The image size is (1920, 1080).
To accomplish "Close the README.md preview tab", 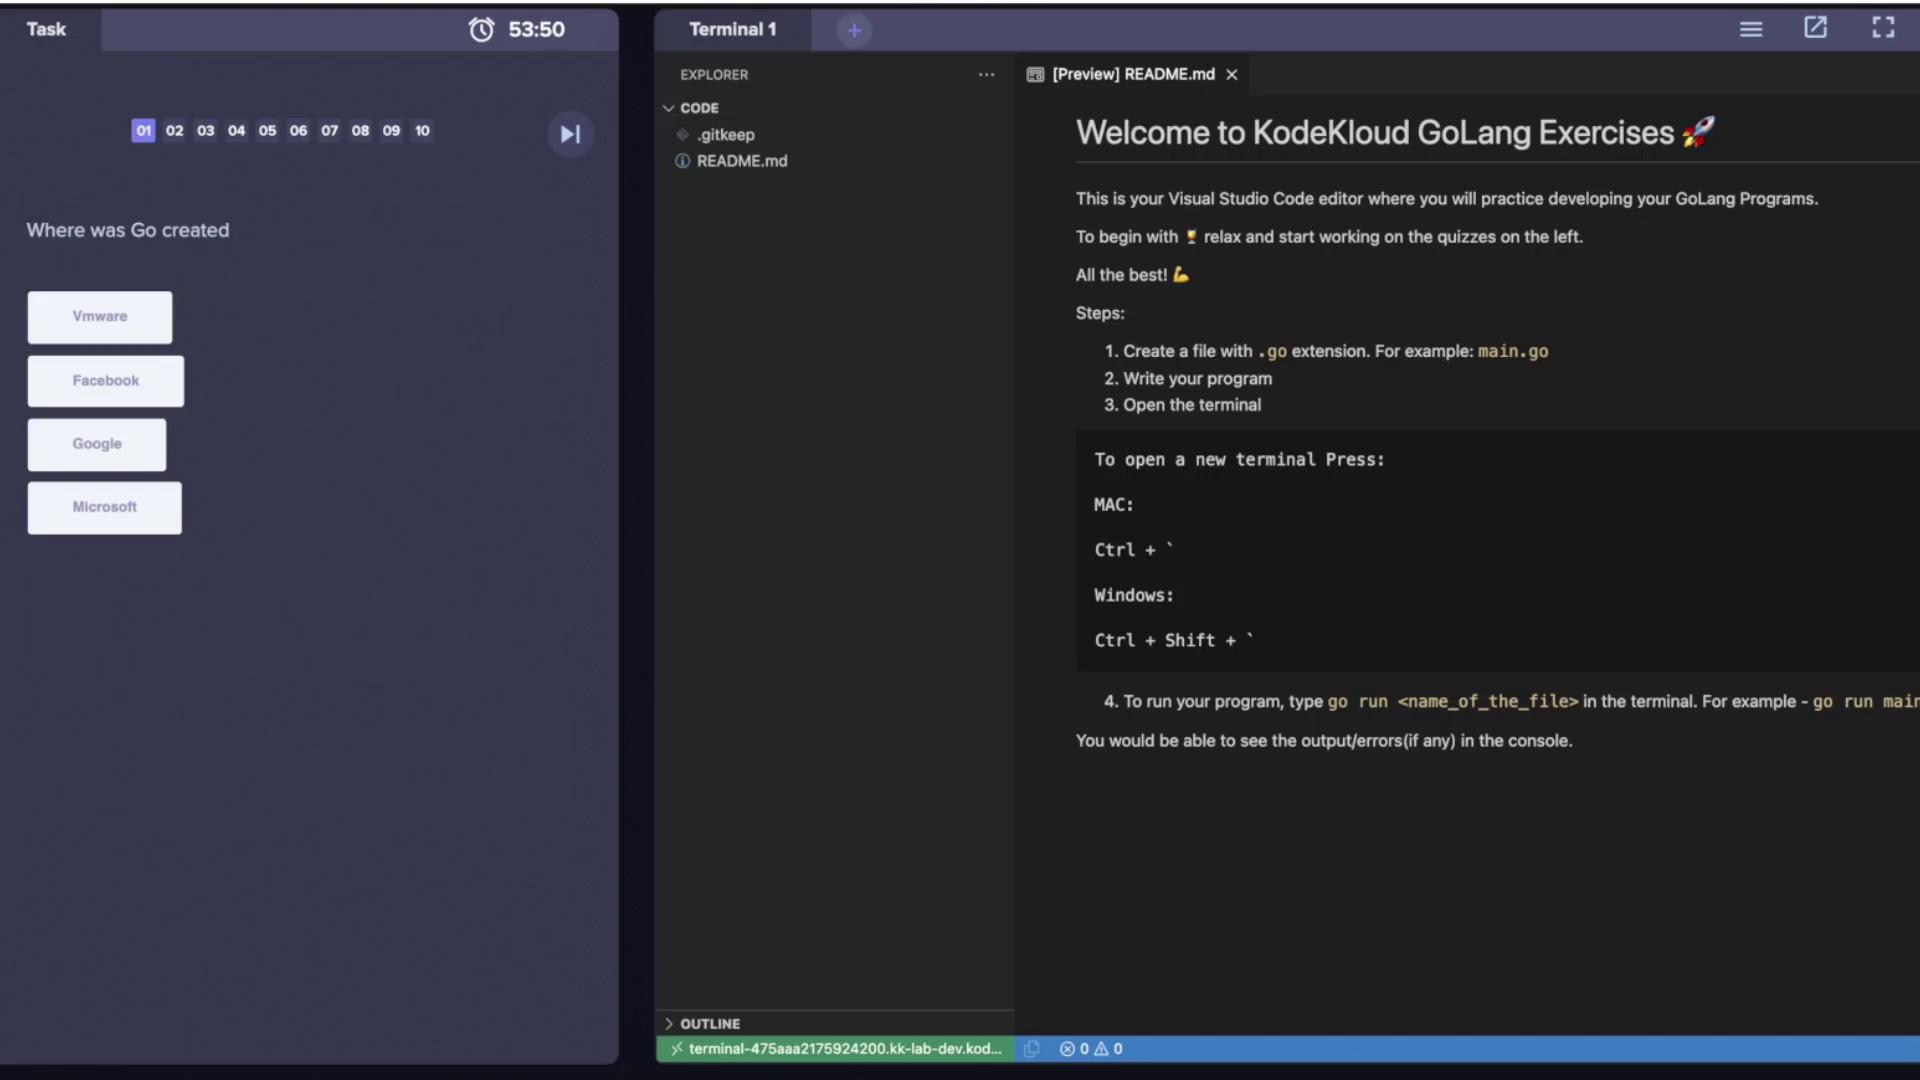I will (1232, 74).
